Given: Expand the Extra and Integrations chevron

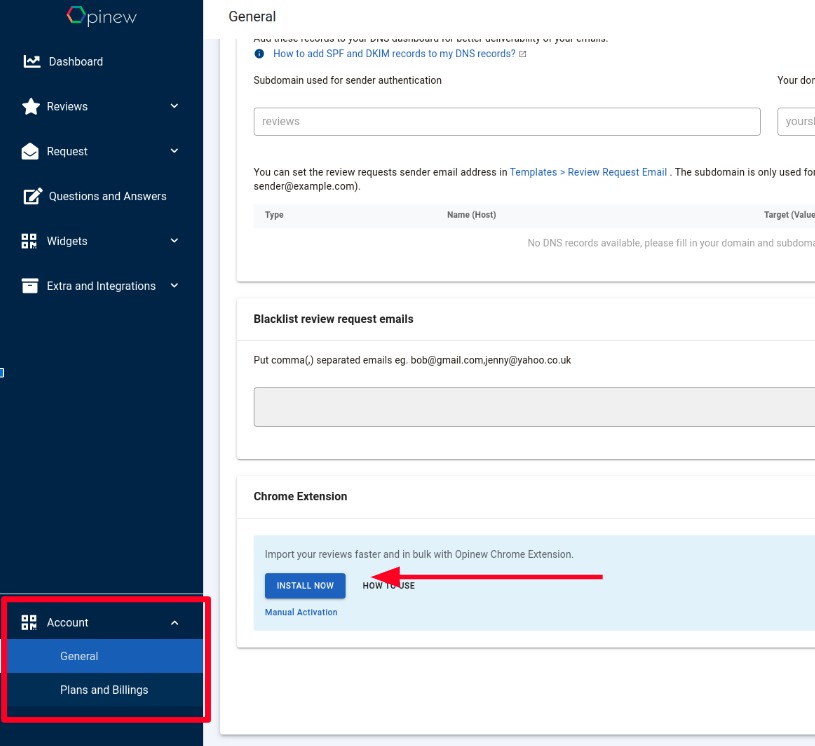Looking at the screenshot, I should tap(174, 285).
